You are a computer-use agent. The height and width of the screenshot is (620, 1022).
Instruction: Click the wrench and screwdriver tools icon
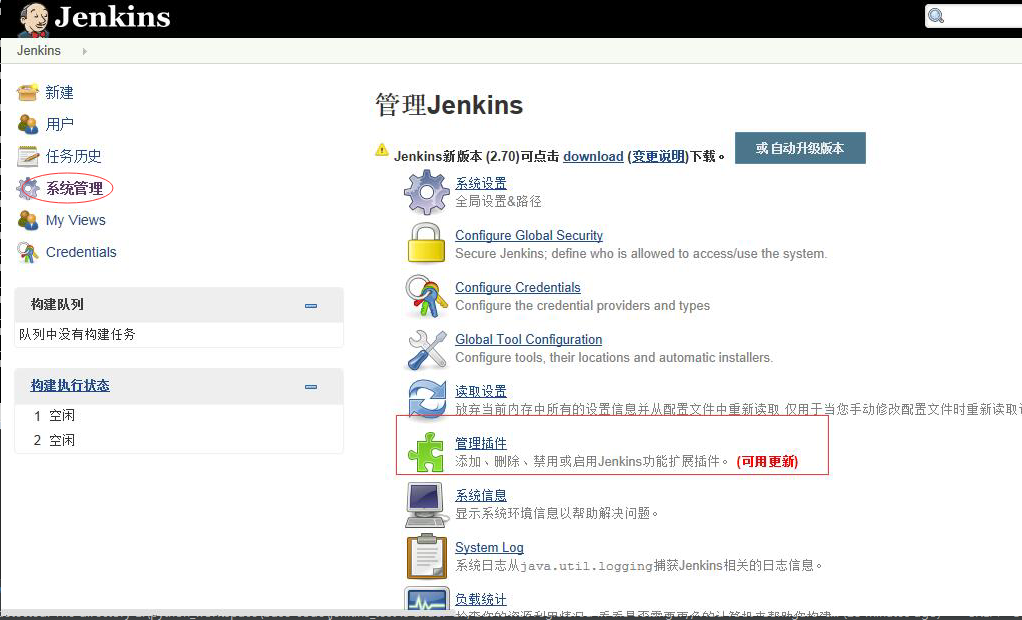[x=427, y=349]
